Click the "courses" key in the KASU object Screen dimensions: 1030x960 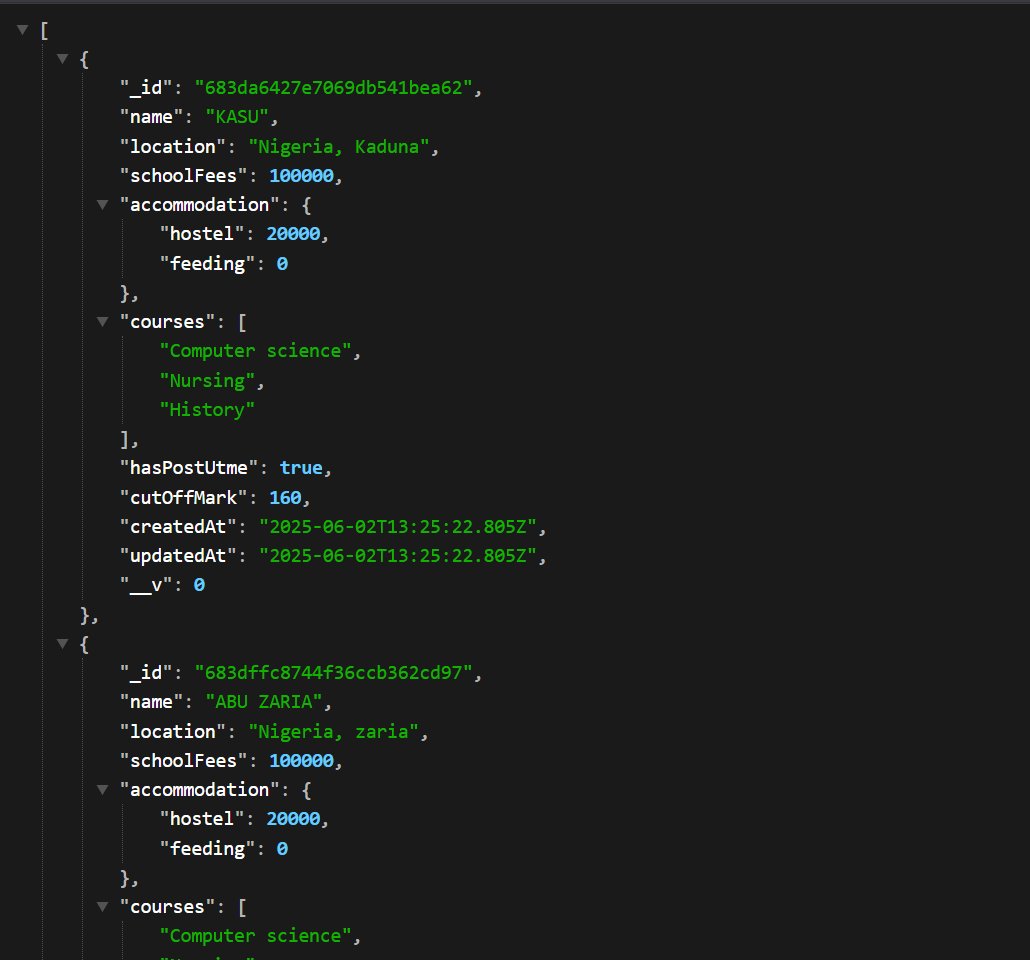coord(168,321)
